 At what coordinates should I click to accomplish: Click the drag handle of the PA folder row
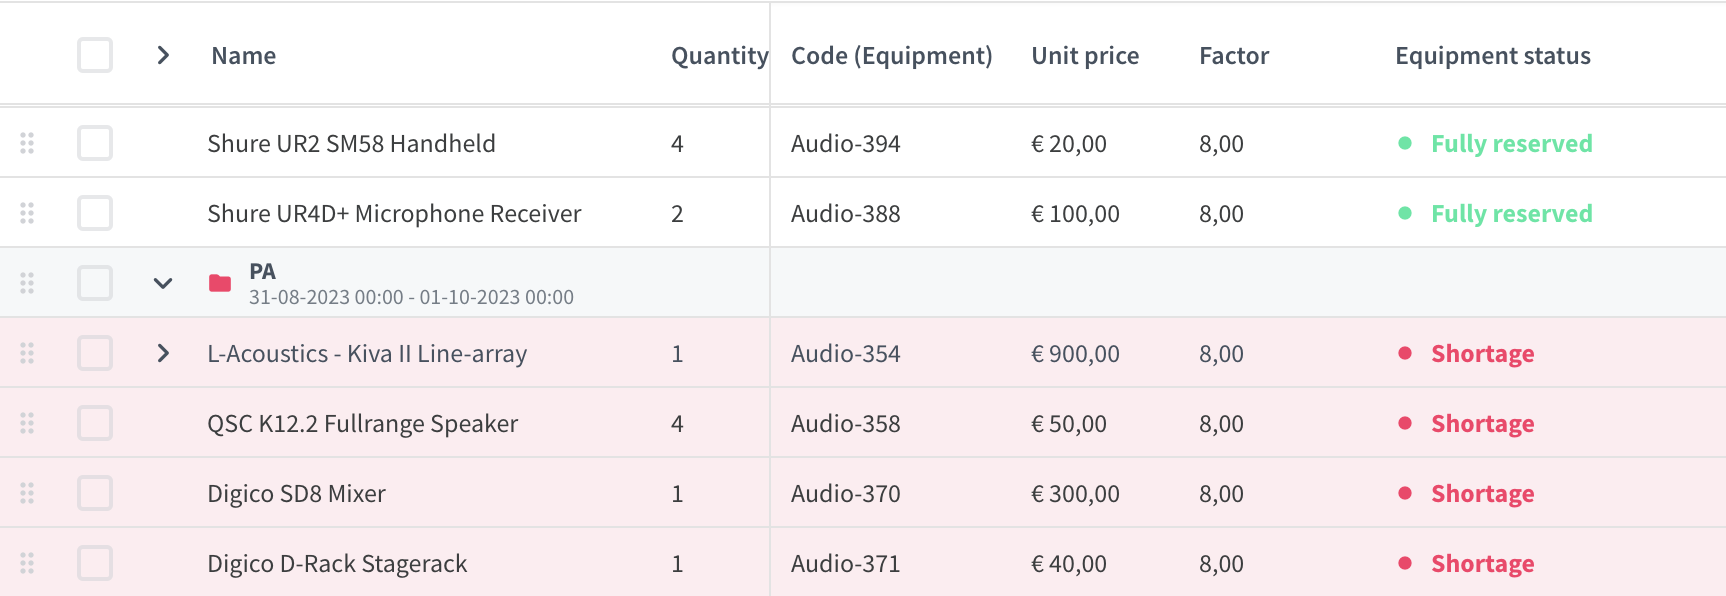(x=27, y=283)
